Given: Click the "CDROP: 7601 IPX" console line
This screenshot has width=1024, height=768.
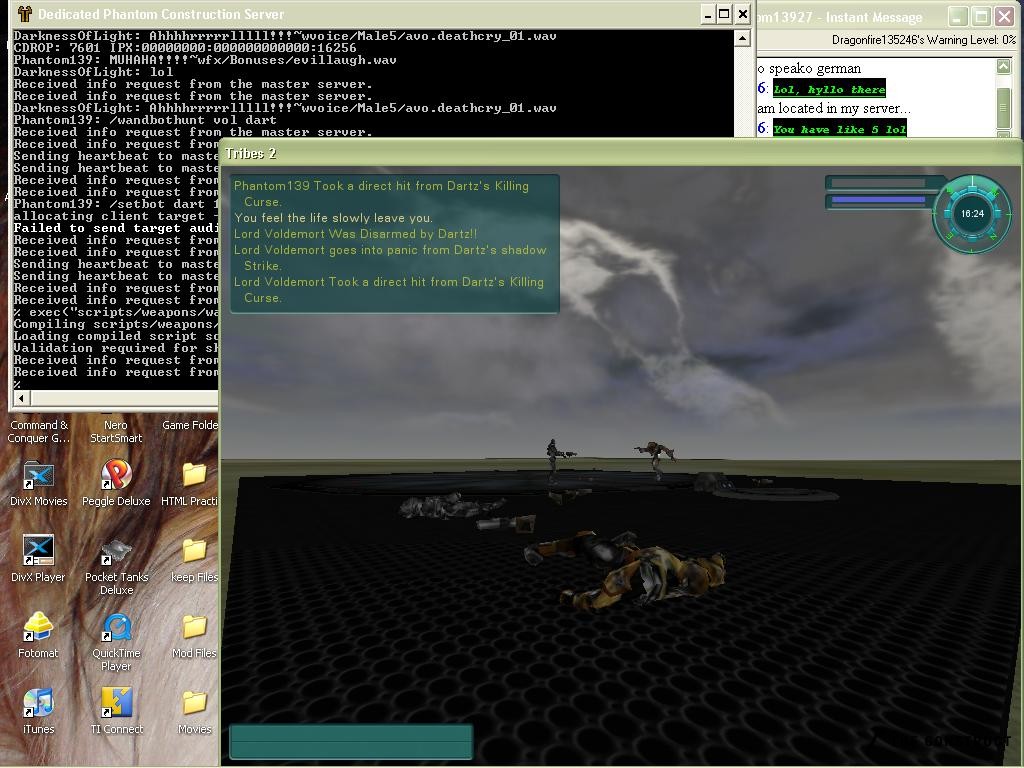Looking at the screenshot, I should coord(185,48).
